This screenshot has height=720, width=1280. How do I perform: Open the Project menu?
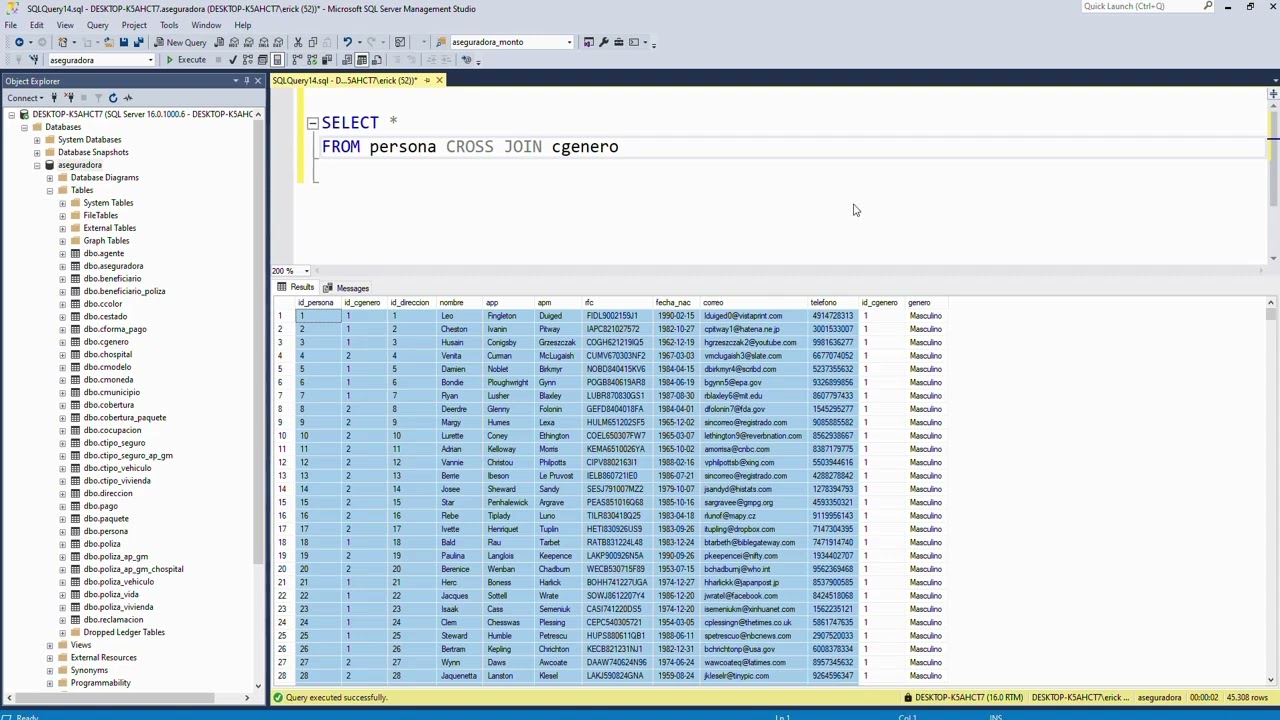click(134, 25)
